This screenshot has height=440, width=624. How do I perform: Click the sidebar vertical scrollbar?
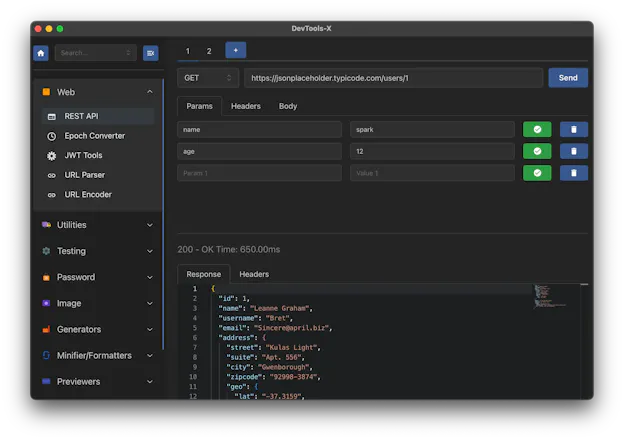point(163,215)
